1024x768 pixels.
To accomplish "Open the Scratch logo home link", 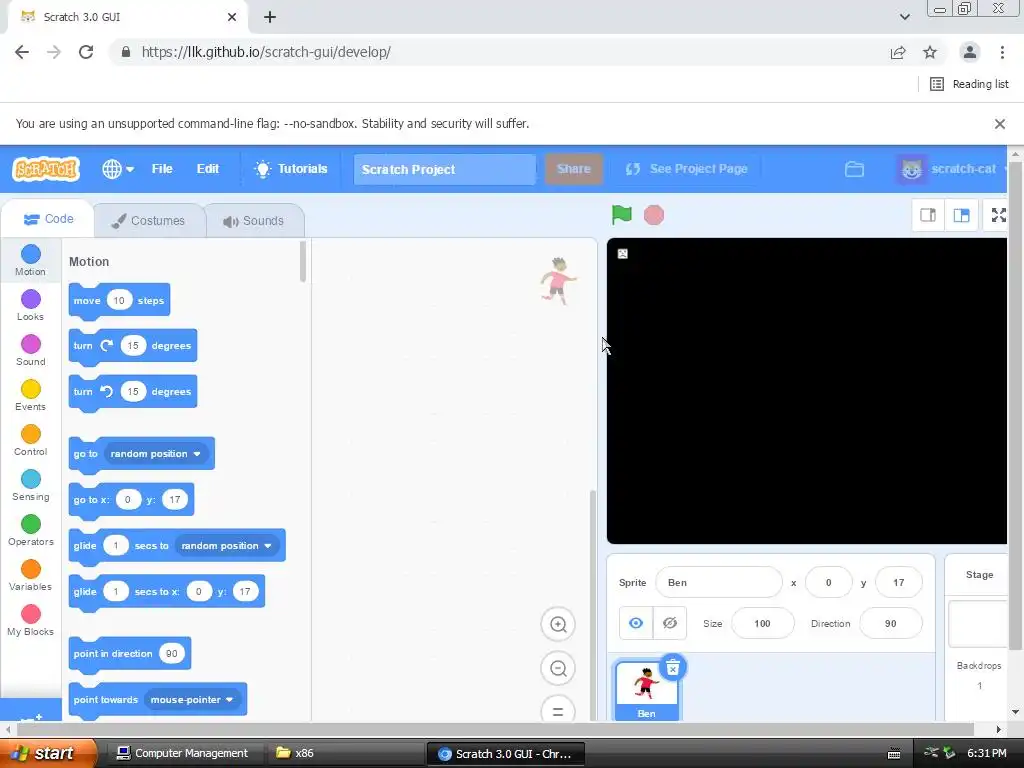I will coord(46,169).
